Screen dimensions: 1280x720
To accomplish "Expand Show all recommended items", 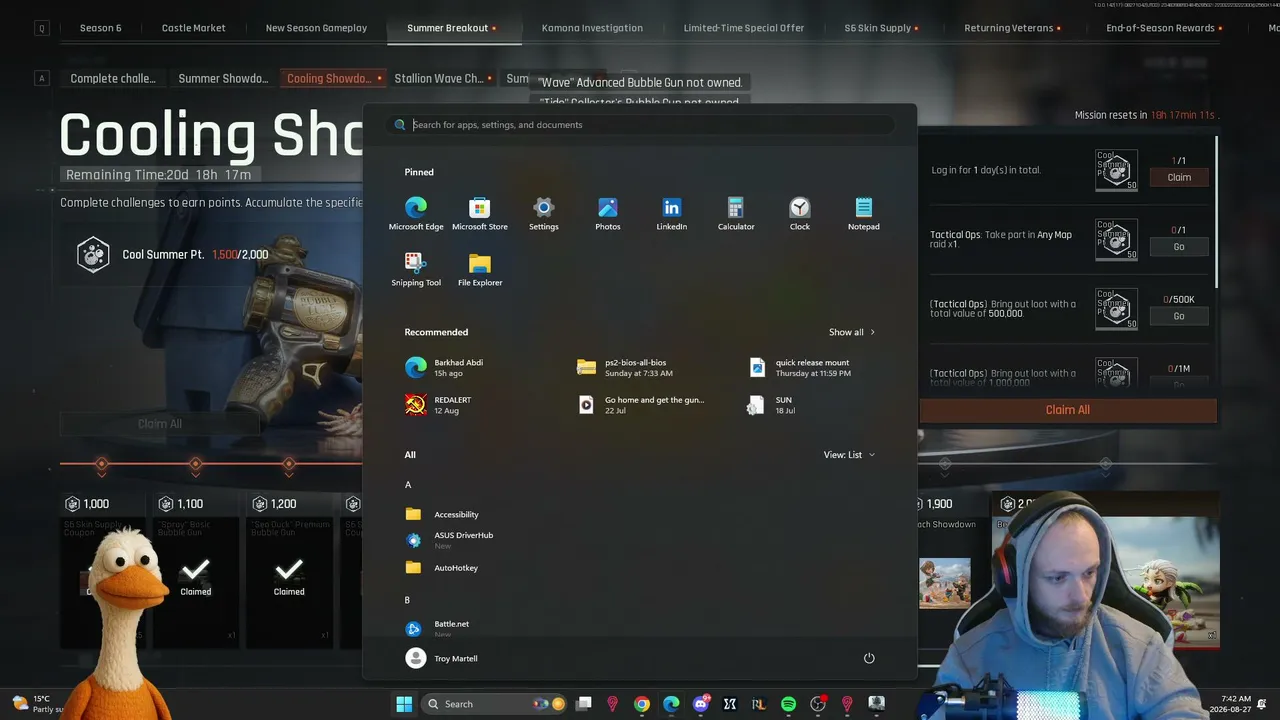I will pos(852,332).
